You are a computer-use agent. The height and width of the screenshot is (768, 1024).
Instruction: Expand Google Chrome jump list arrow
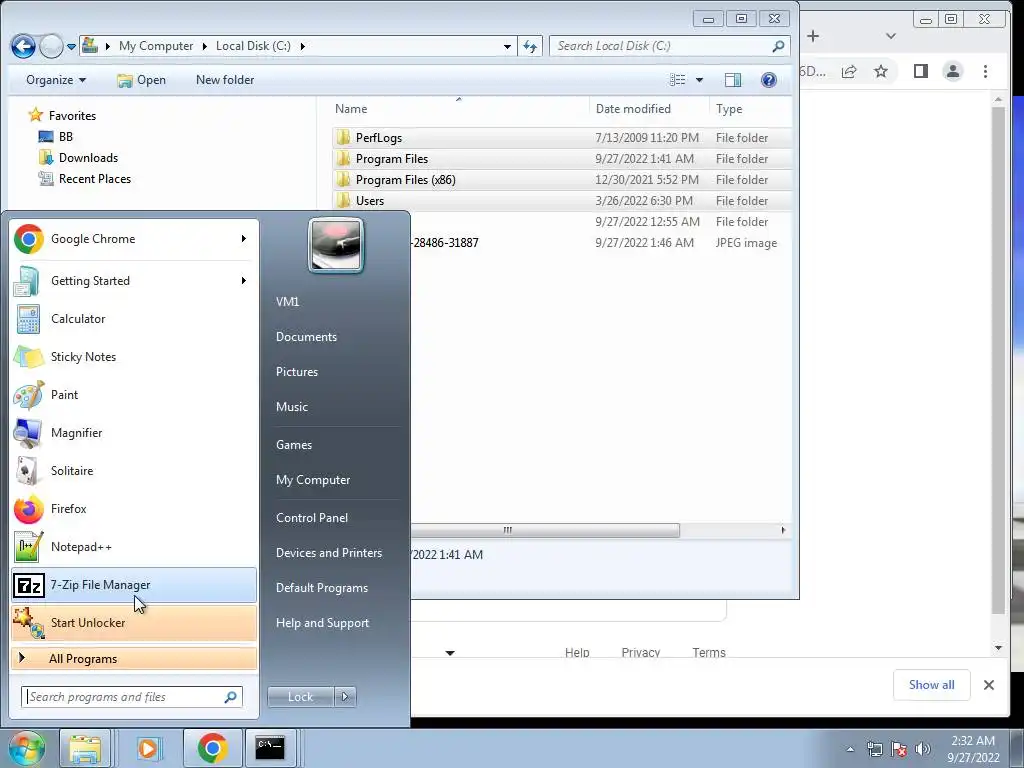[244, 239]
